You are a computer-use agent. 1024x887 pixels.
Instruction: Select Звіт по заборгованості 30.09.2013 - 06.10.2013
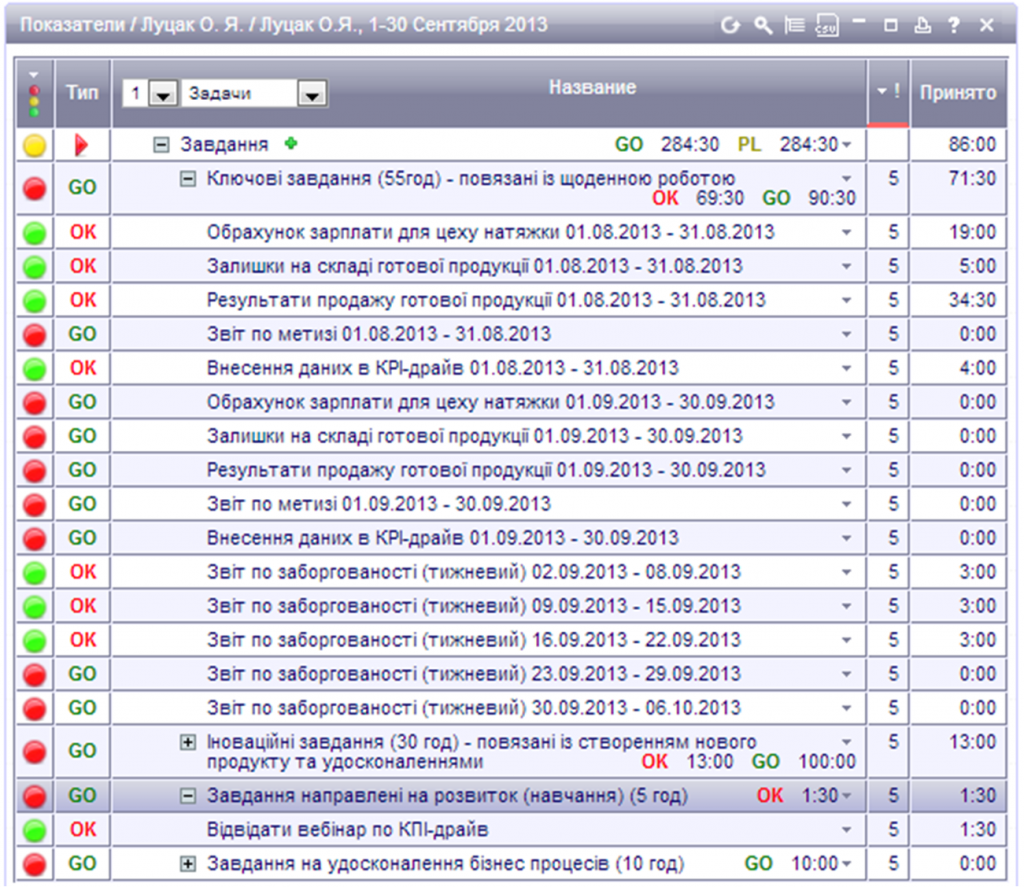474,708
